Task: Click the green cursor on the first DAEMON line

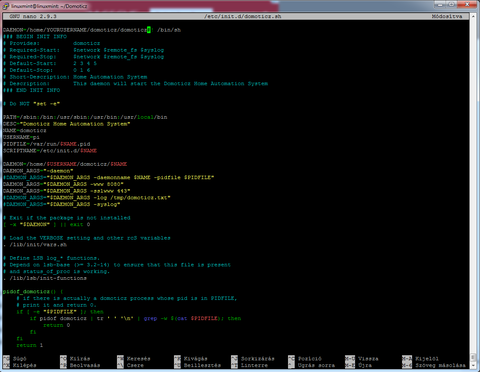Action: [149, 30]
